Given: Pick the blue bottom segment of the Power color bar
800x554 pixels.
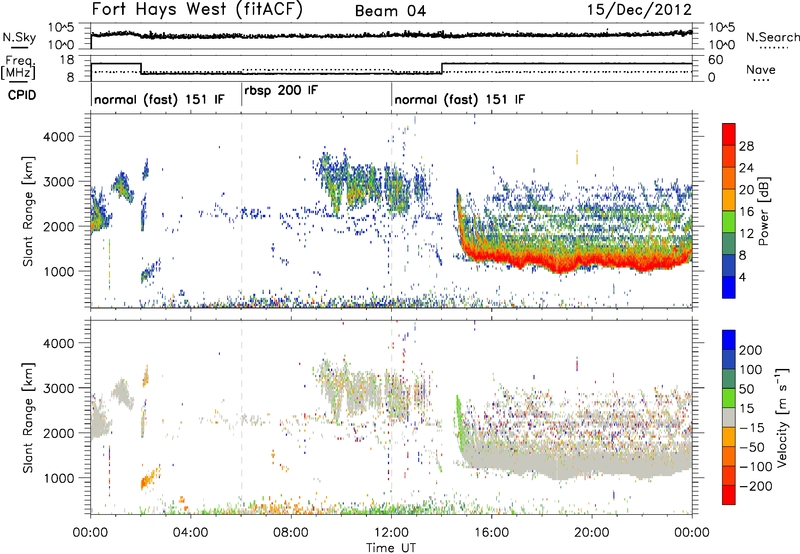Looking at the screenshot, I should (x=729, y=287).
